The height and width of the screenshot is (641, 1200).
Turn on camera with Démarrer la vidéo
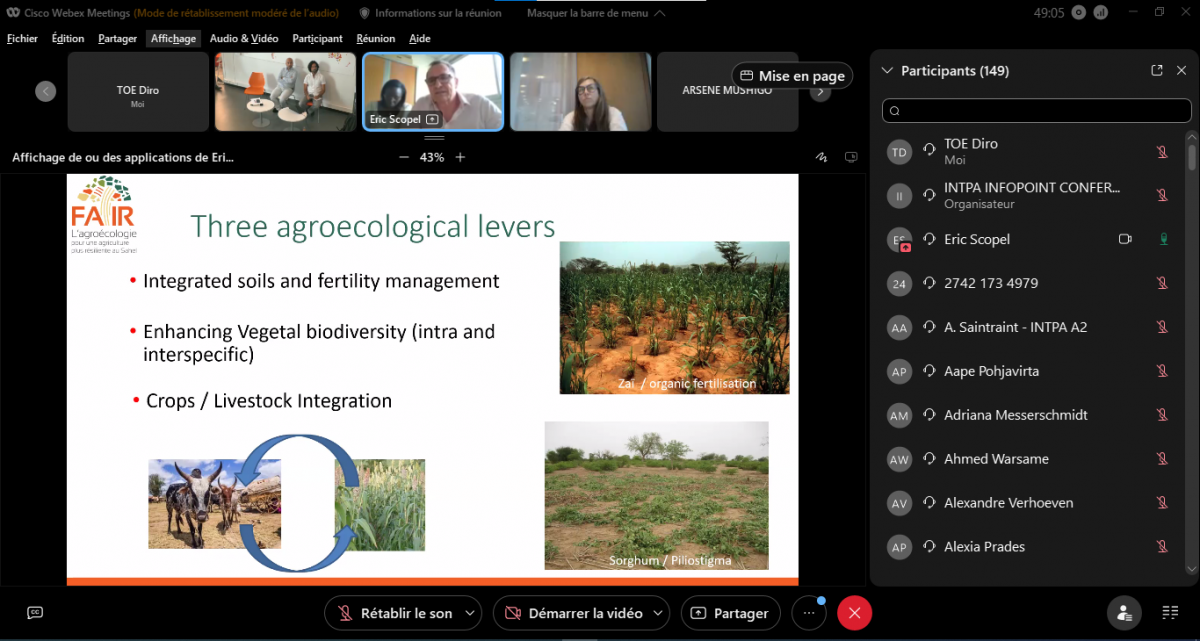(573, 613)
